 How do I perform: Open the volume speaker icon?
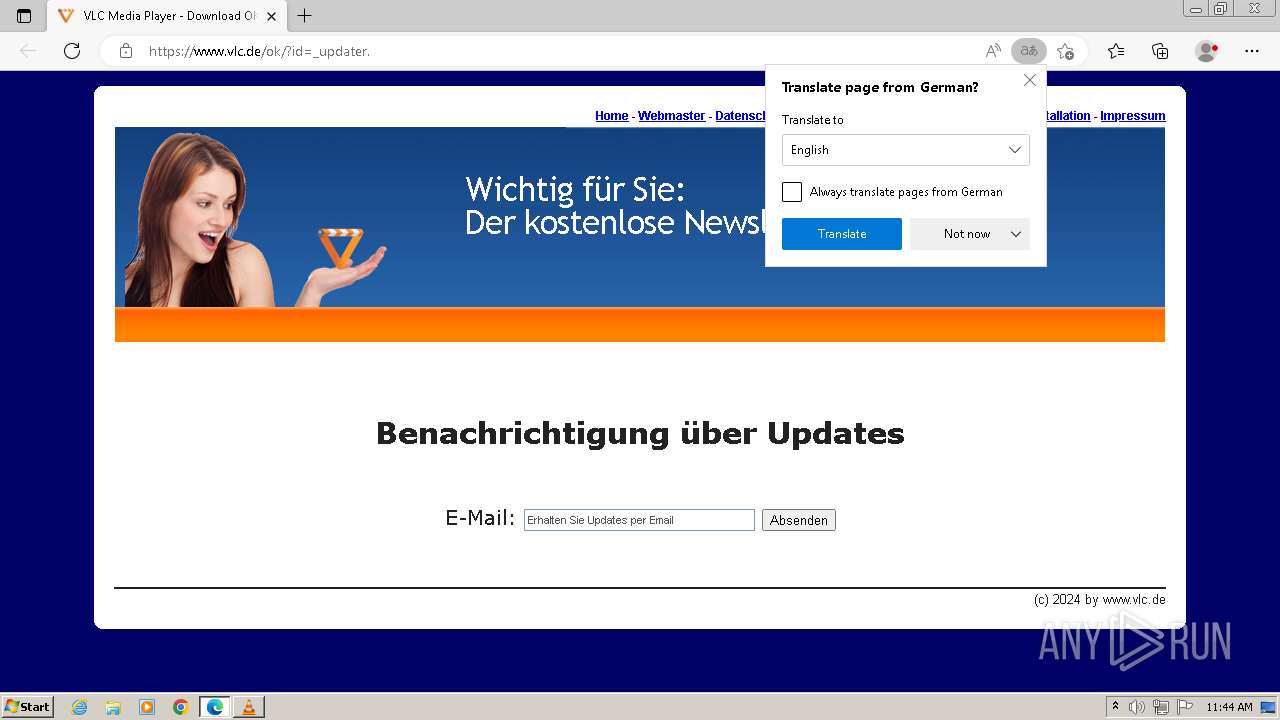tap(1137, 707)
